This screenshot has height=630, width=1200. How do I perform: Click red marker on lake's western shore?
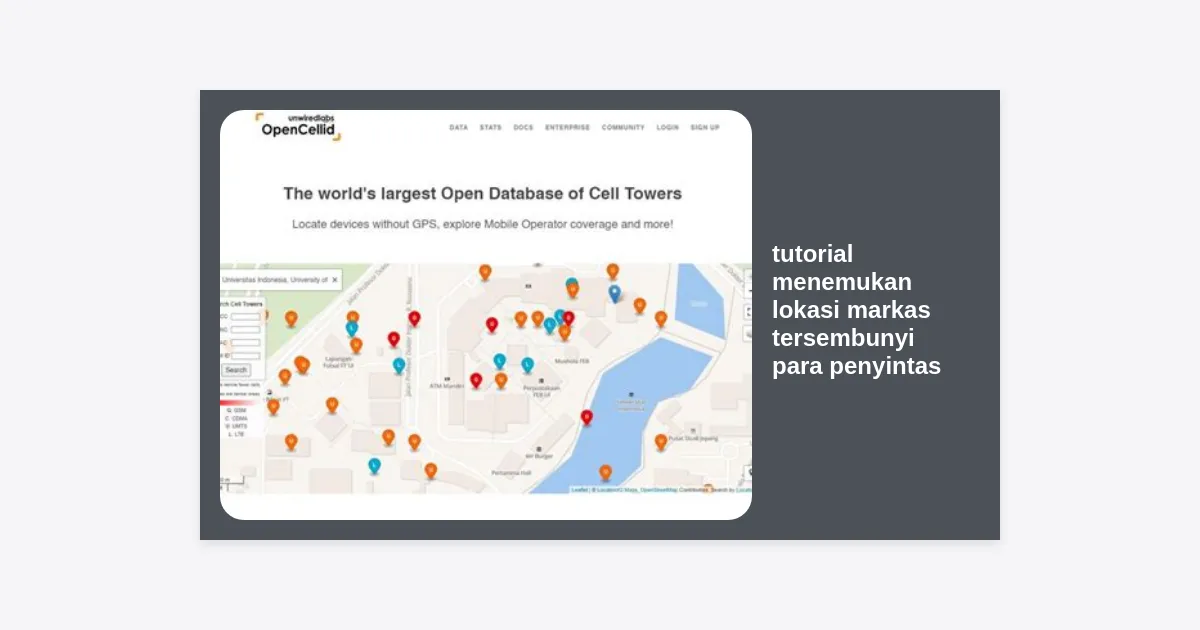[x=587, y=416]
